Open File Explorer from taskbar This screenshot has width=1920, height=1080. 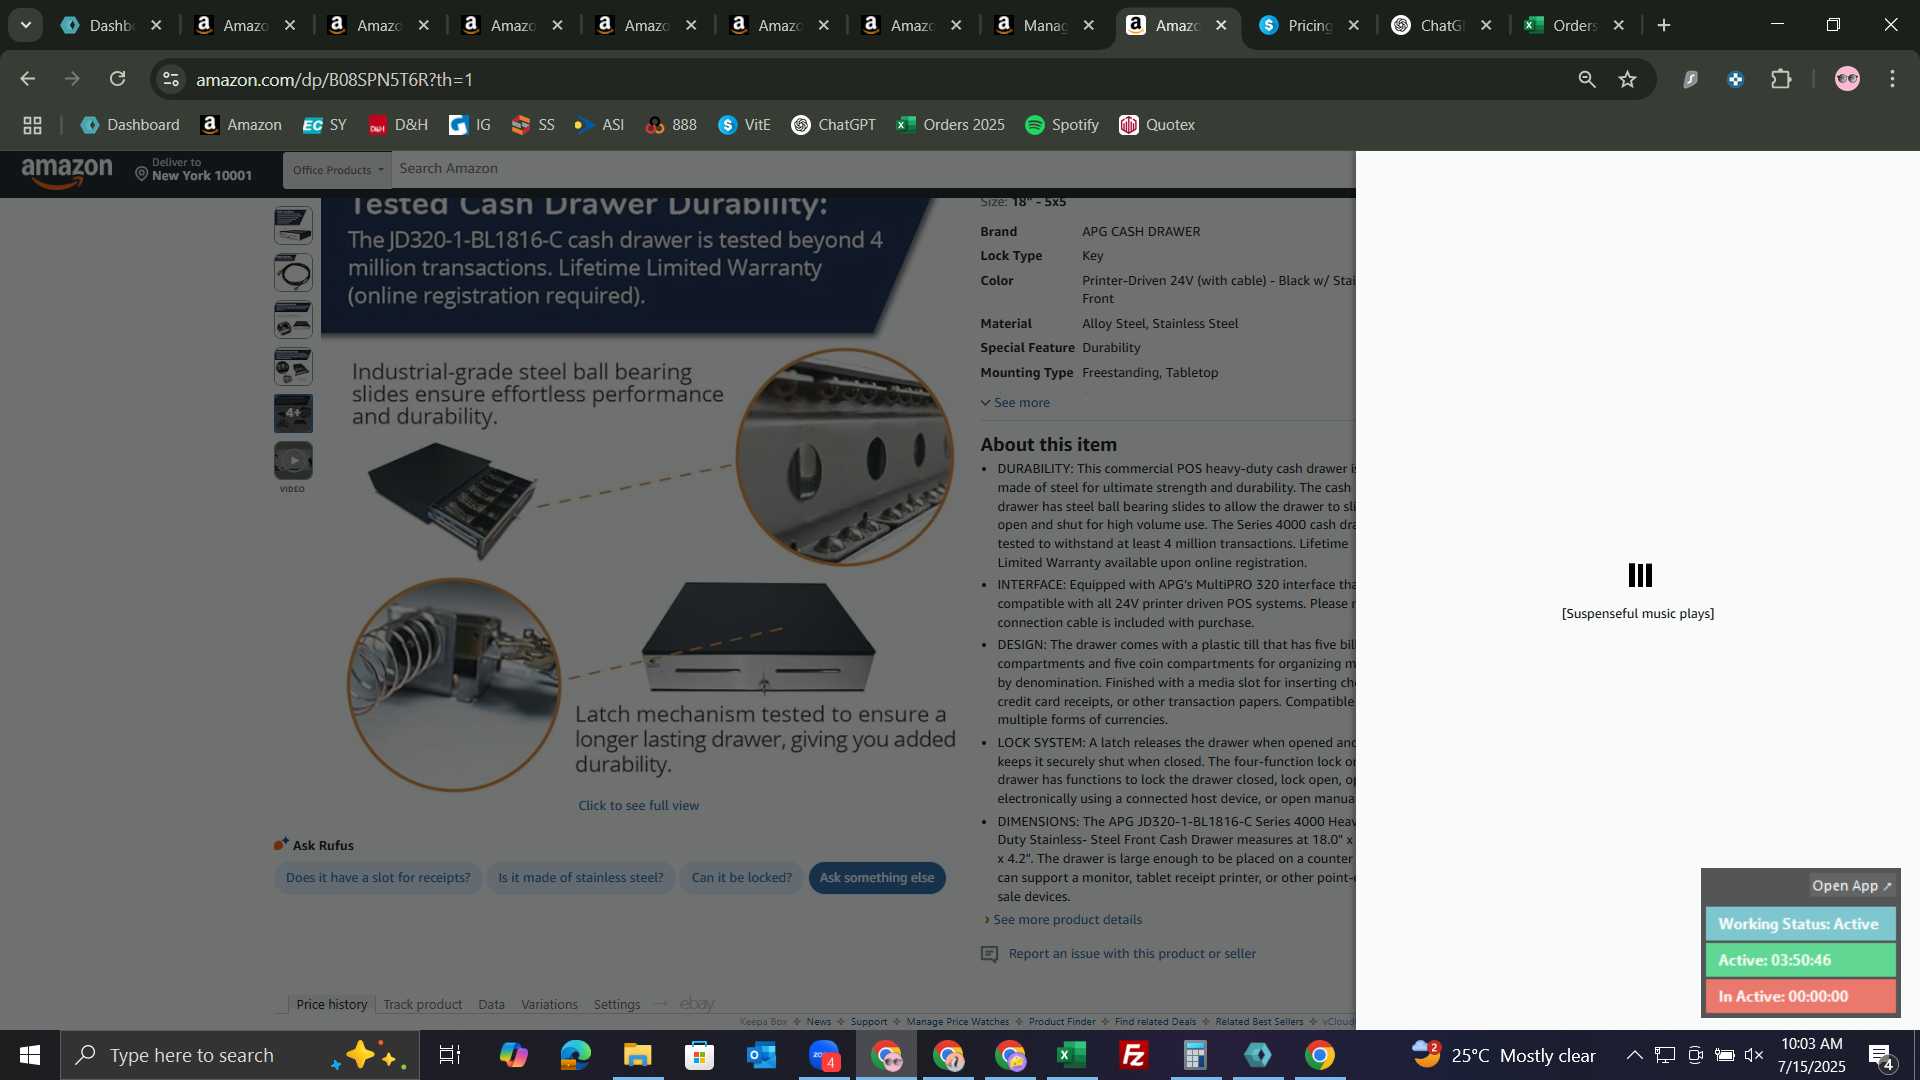click(x=637, y=1055)
